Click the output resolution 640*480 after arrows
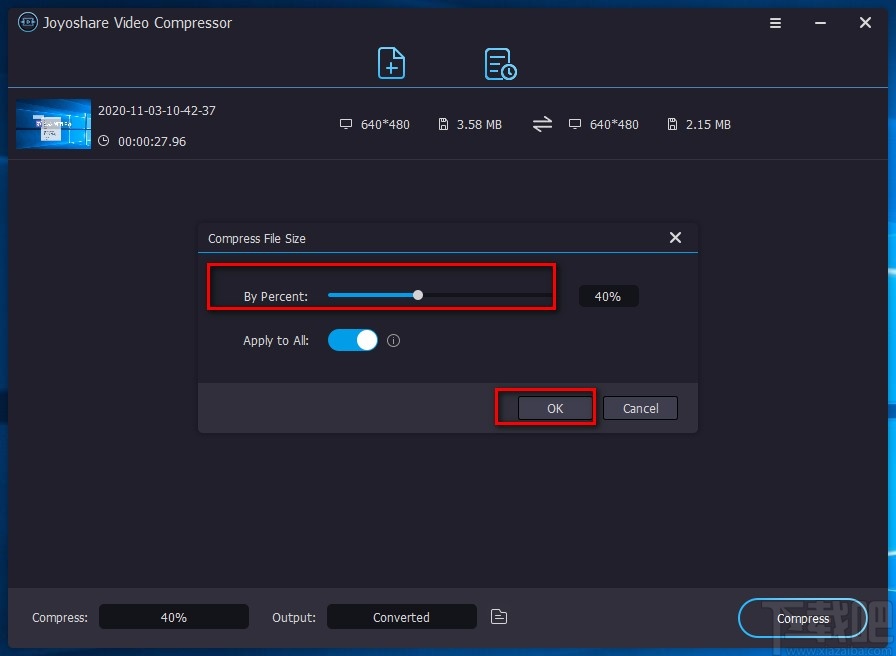The image size is (896, 656). (614, 125)
